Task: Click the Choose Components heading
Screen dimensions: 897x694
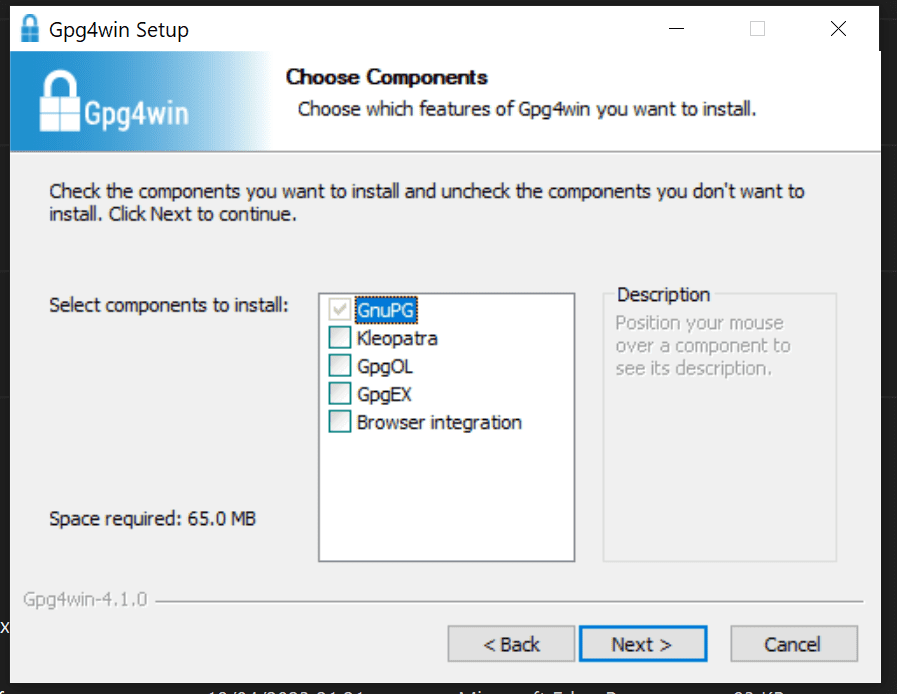Action: pos(386,77)
